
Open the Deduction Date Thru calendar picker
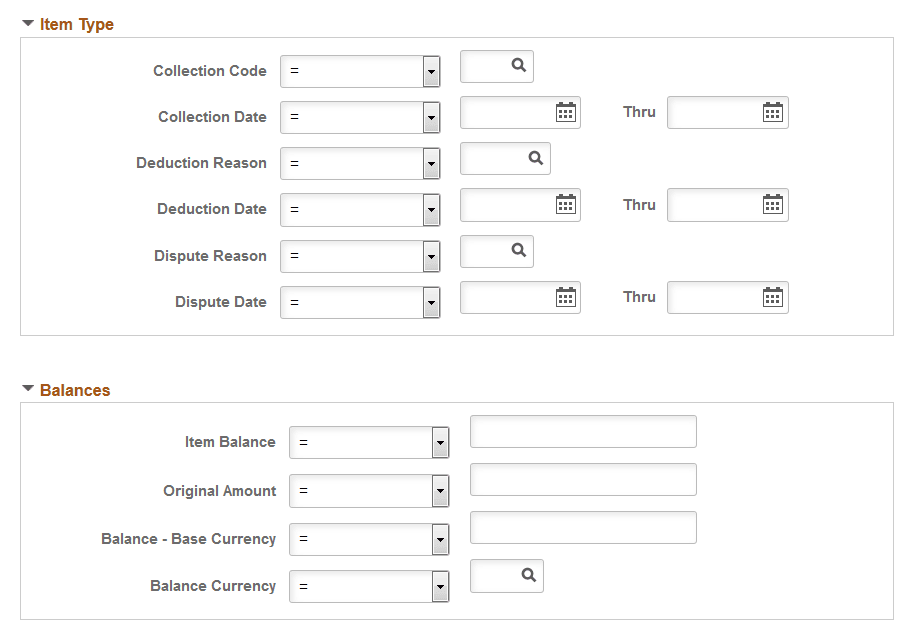click(x=772, y=204)
